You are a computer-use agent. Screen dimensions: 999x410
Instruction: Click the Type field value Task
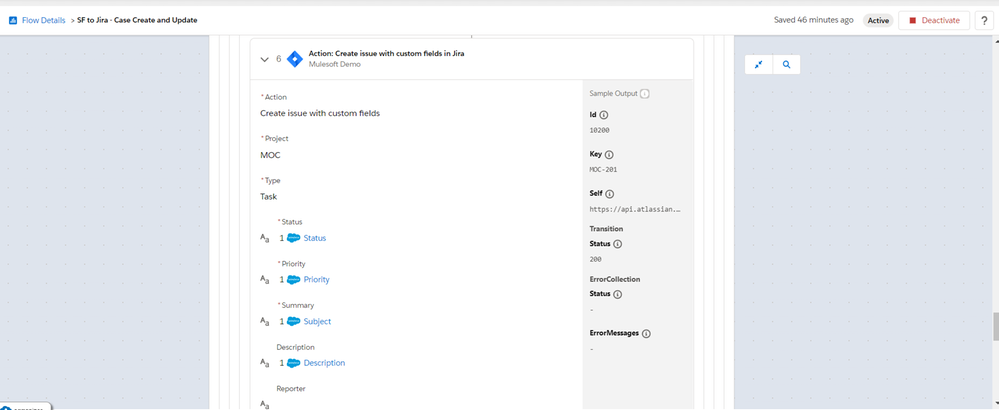click(x=268, y=197)
